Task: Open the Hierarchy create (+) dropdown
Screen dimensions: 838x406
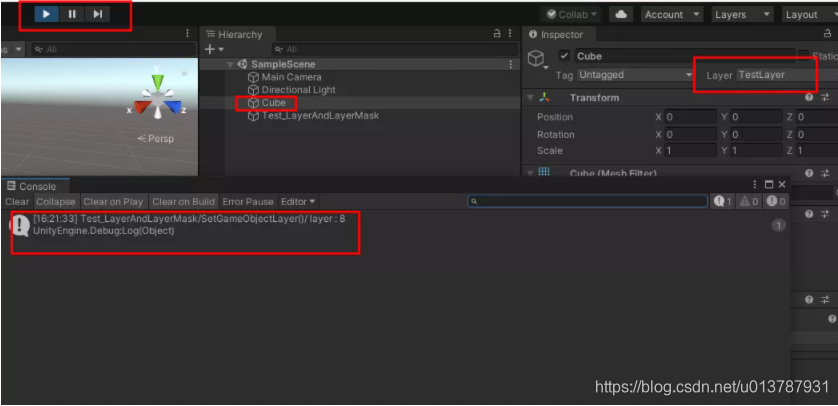Action: pyautogui.click(x=214, y=49)
